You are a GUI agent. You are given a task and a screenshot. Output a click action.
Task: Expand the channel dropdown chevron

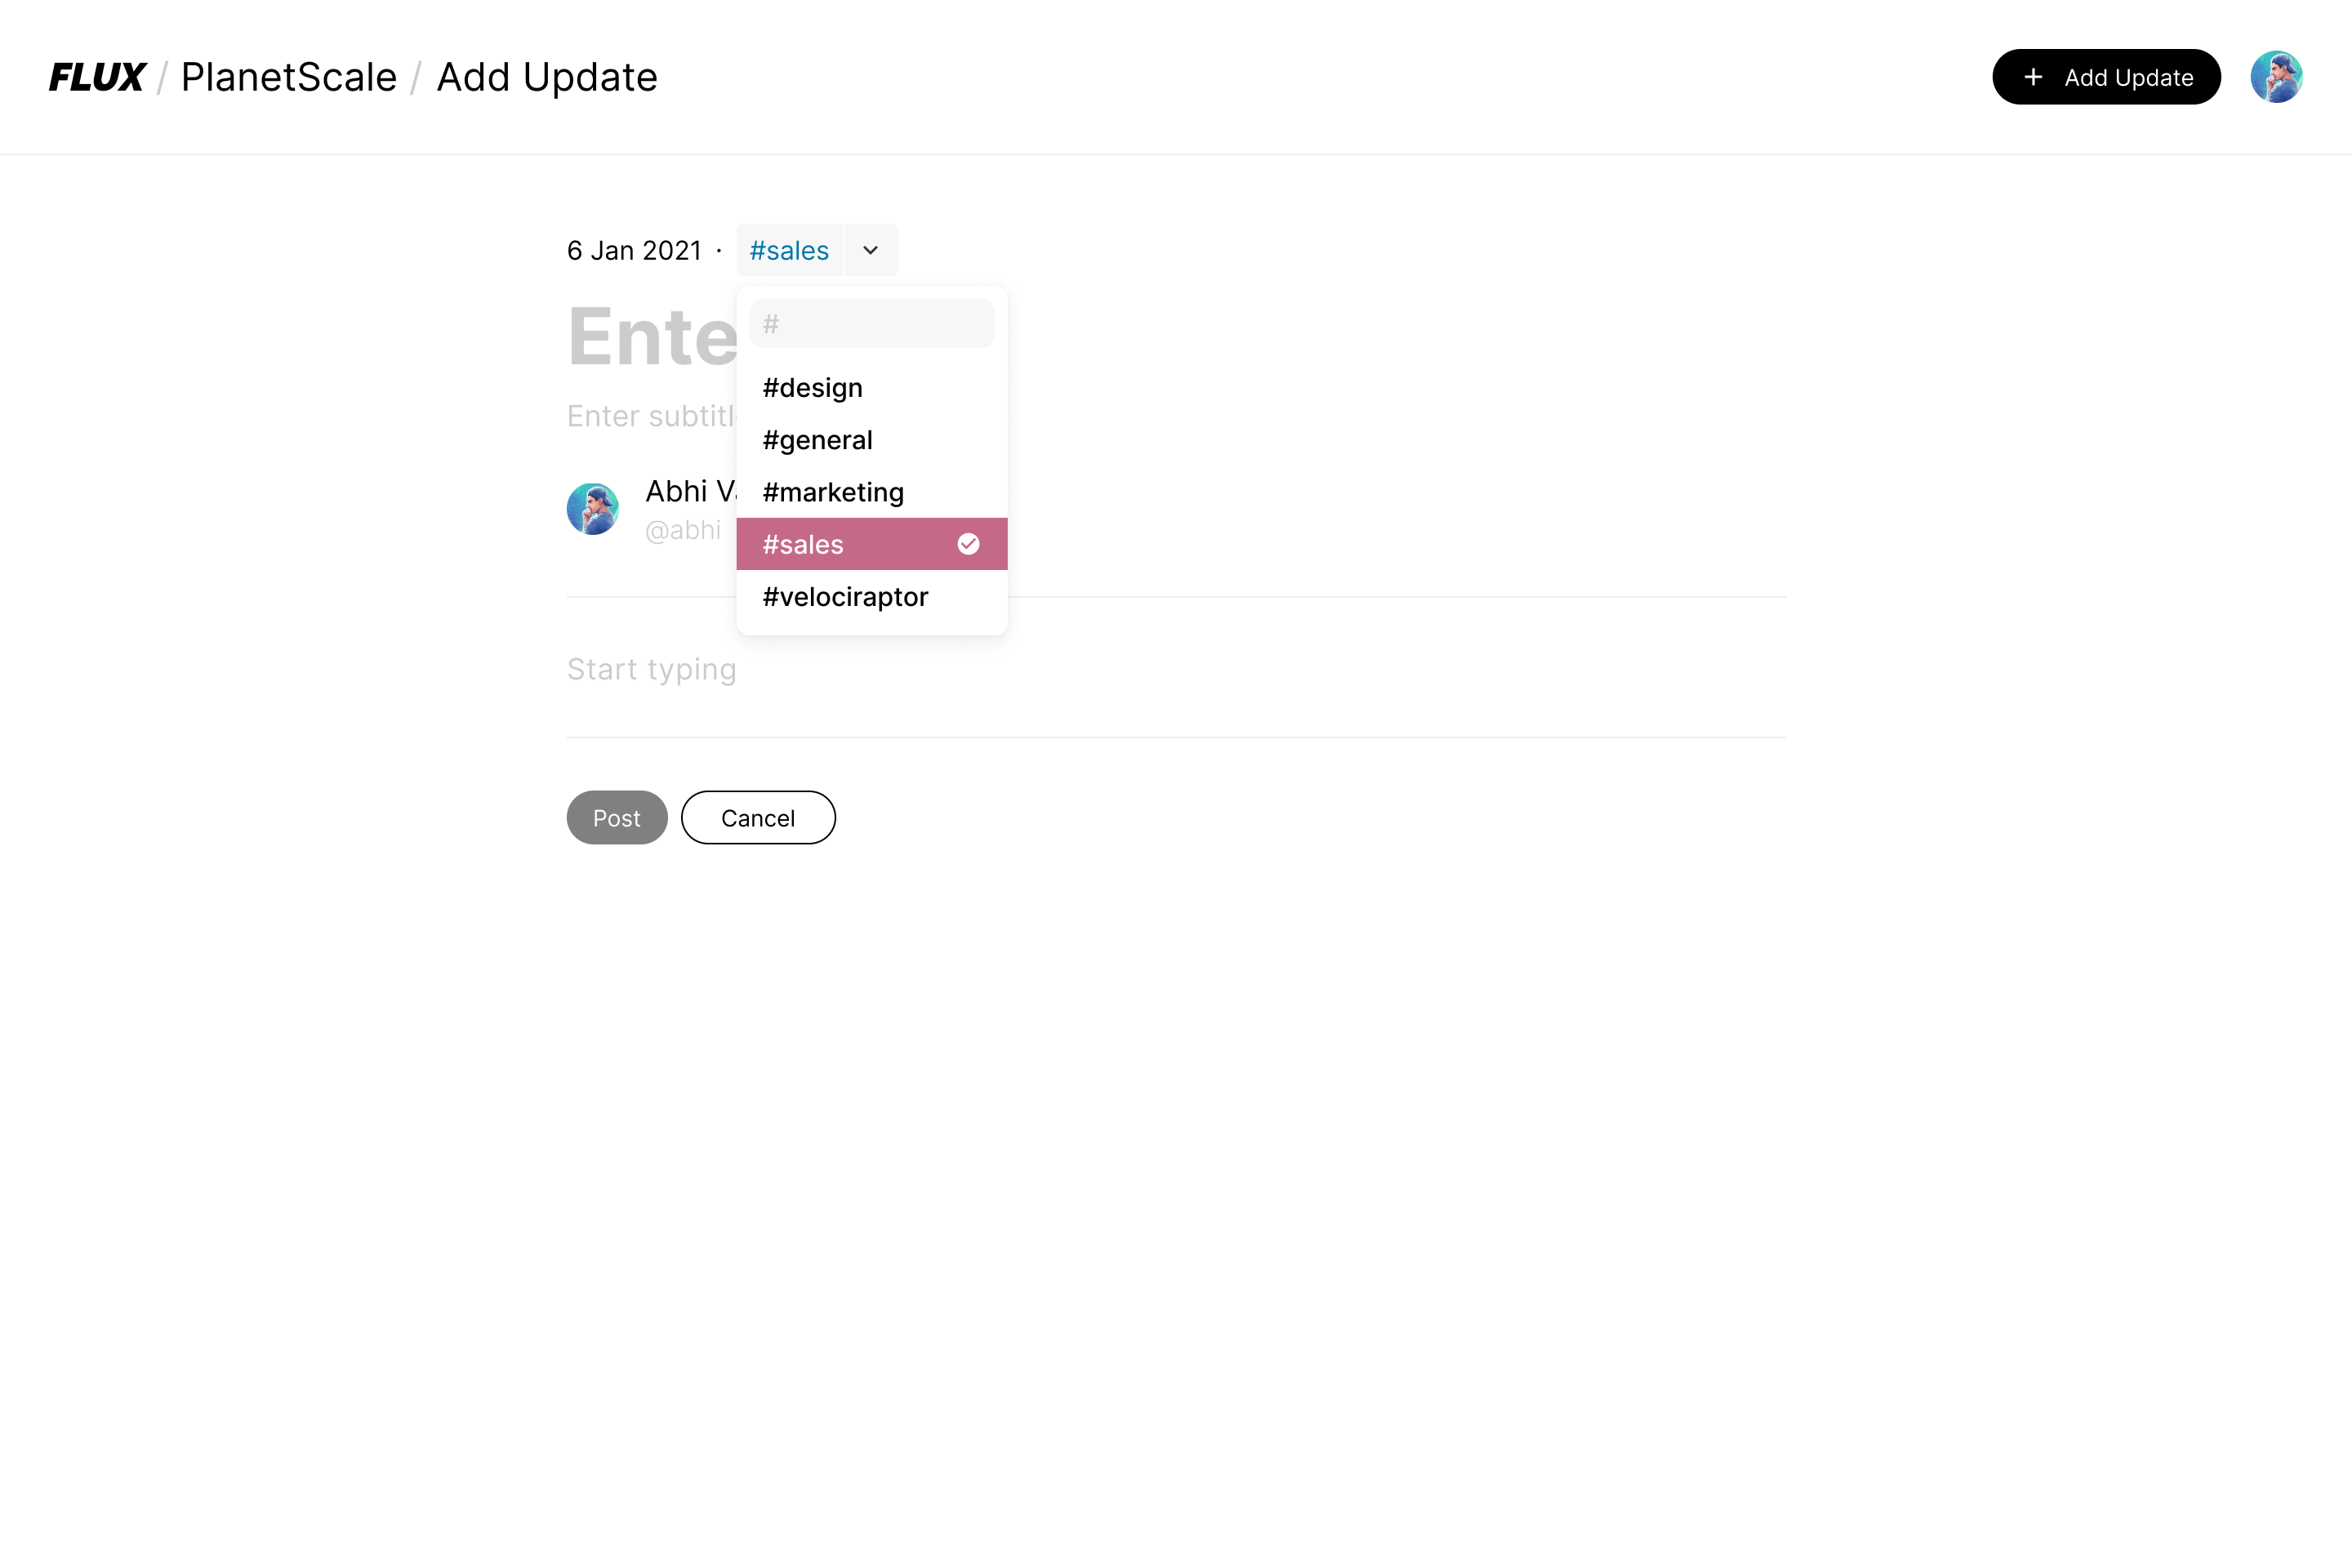[871, 250]
